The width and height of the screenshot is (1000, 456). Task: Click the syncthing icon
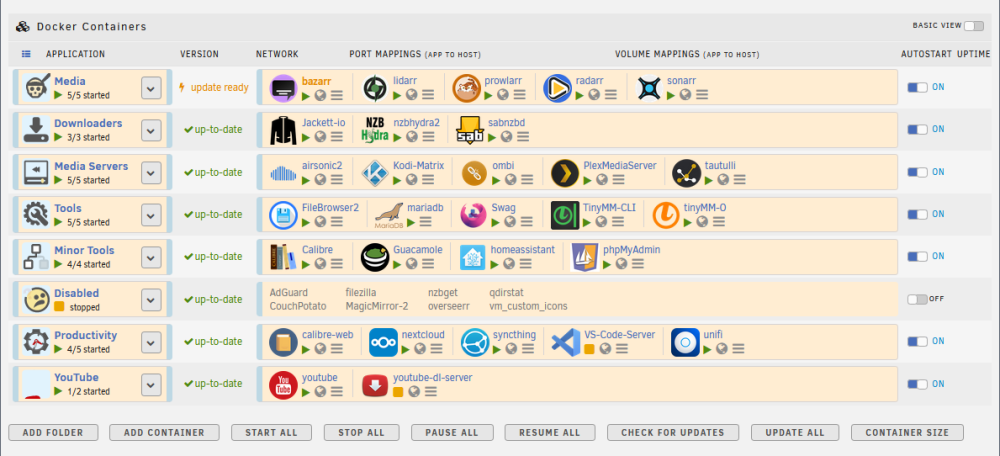pos(474,342)
